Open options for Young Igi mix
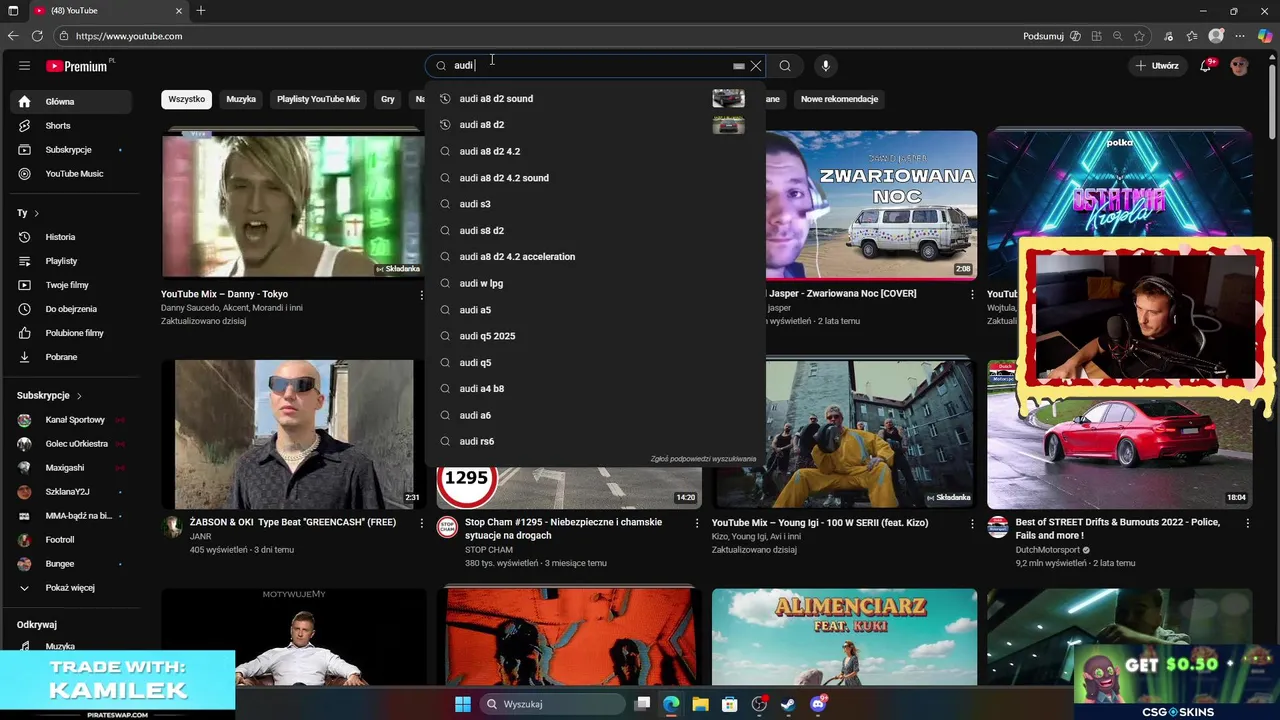The width and height of the screenshot is (1280, 720). [x=971, y=523]
